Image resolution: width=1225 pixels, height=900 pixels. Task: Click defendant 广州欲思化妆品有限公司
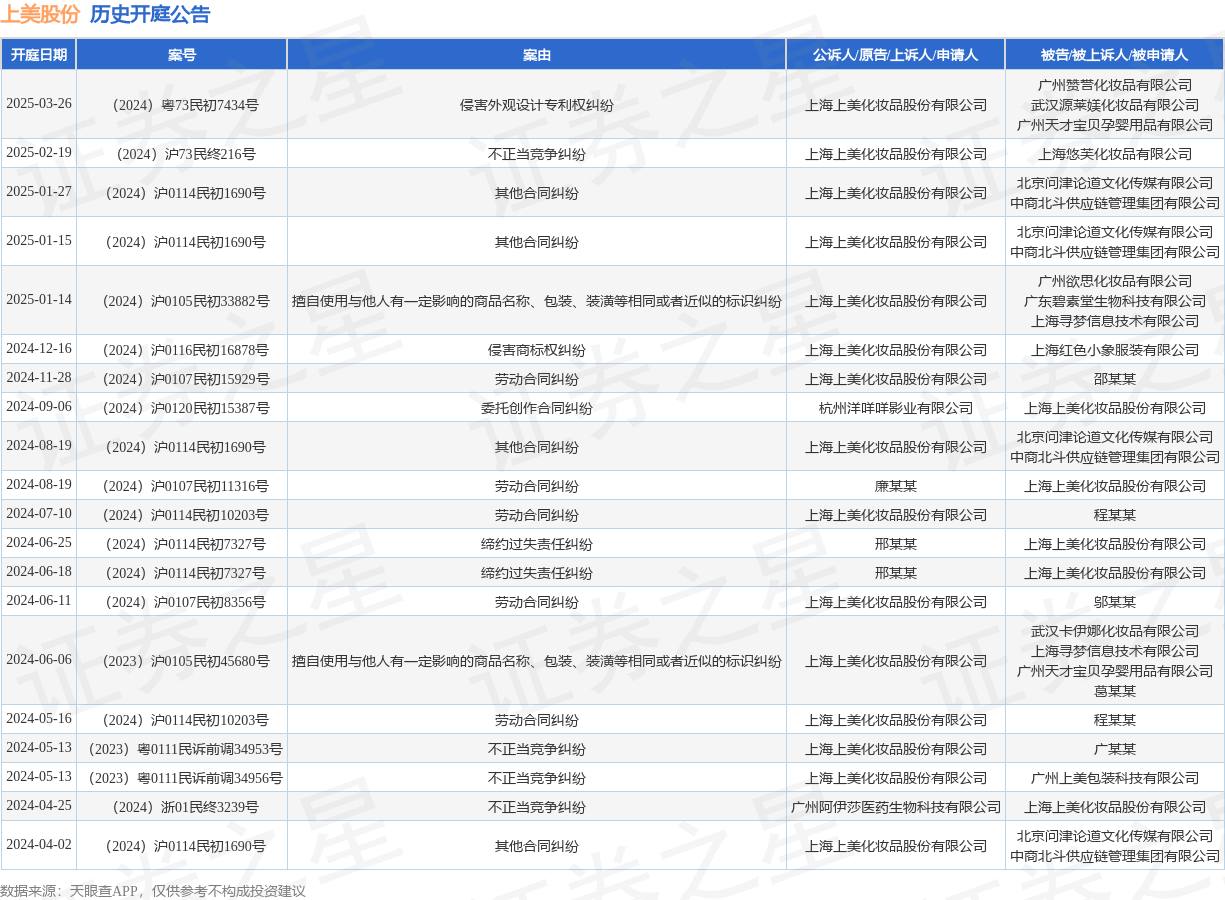(1115, 281)
